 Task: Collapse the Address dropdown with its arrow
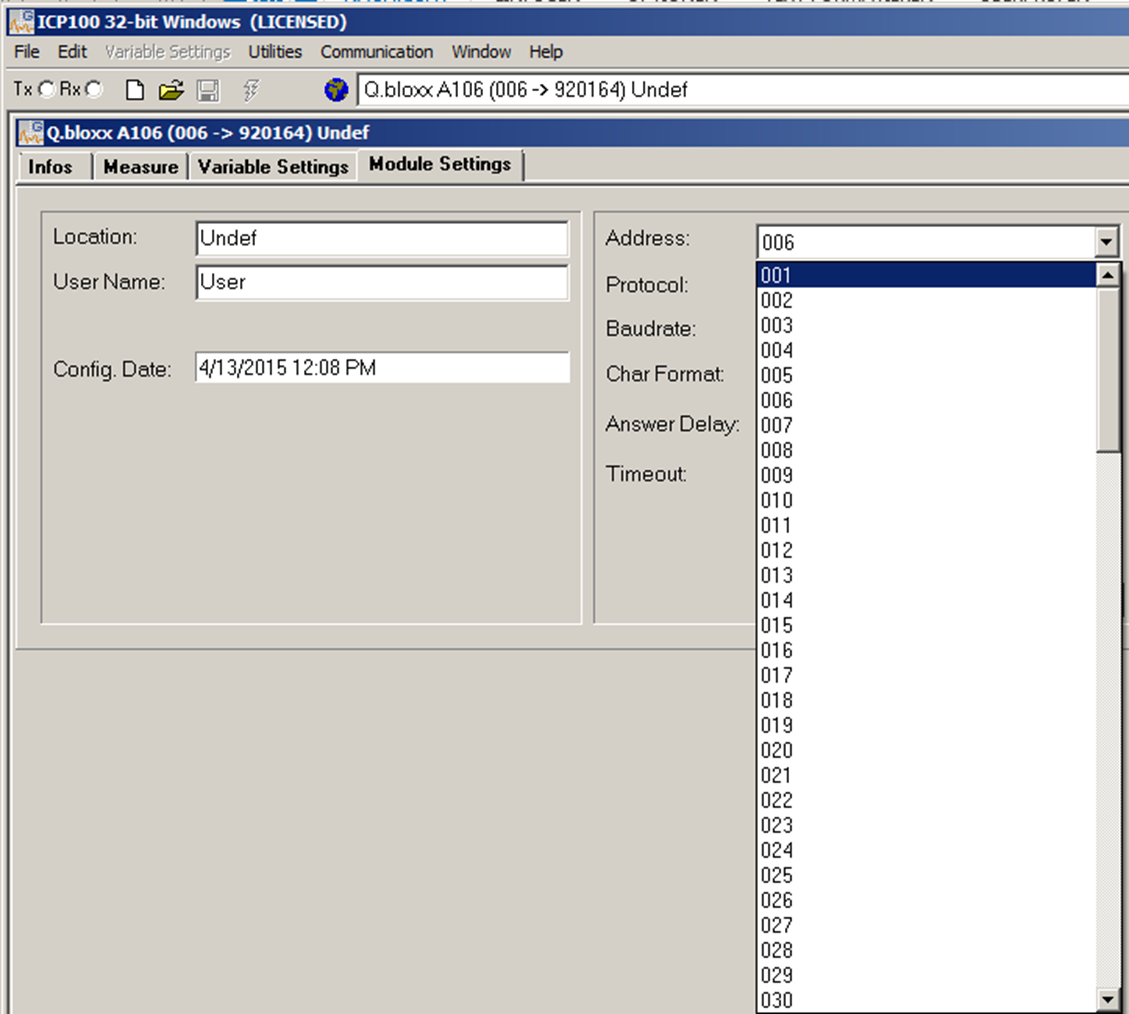pyautogui.click(x=1106, y=240)
